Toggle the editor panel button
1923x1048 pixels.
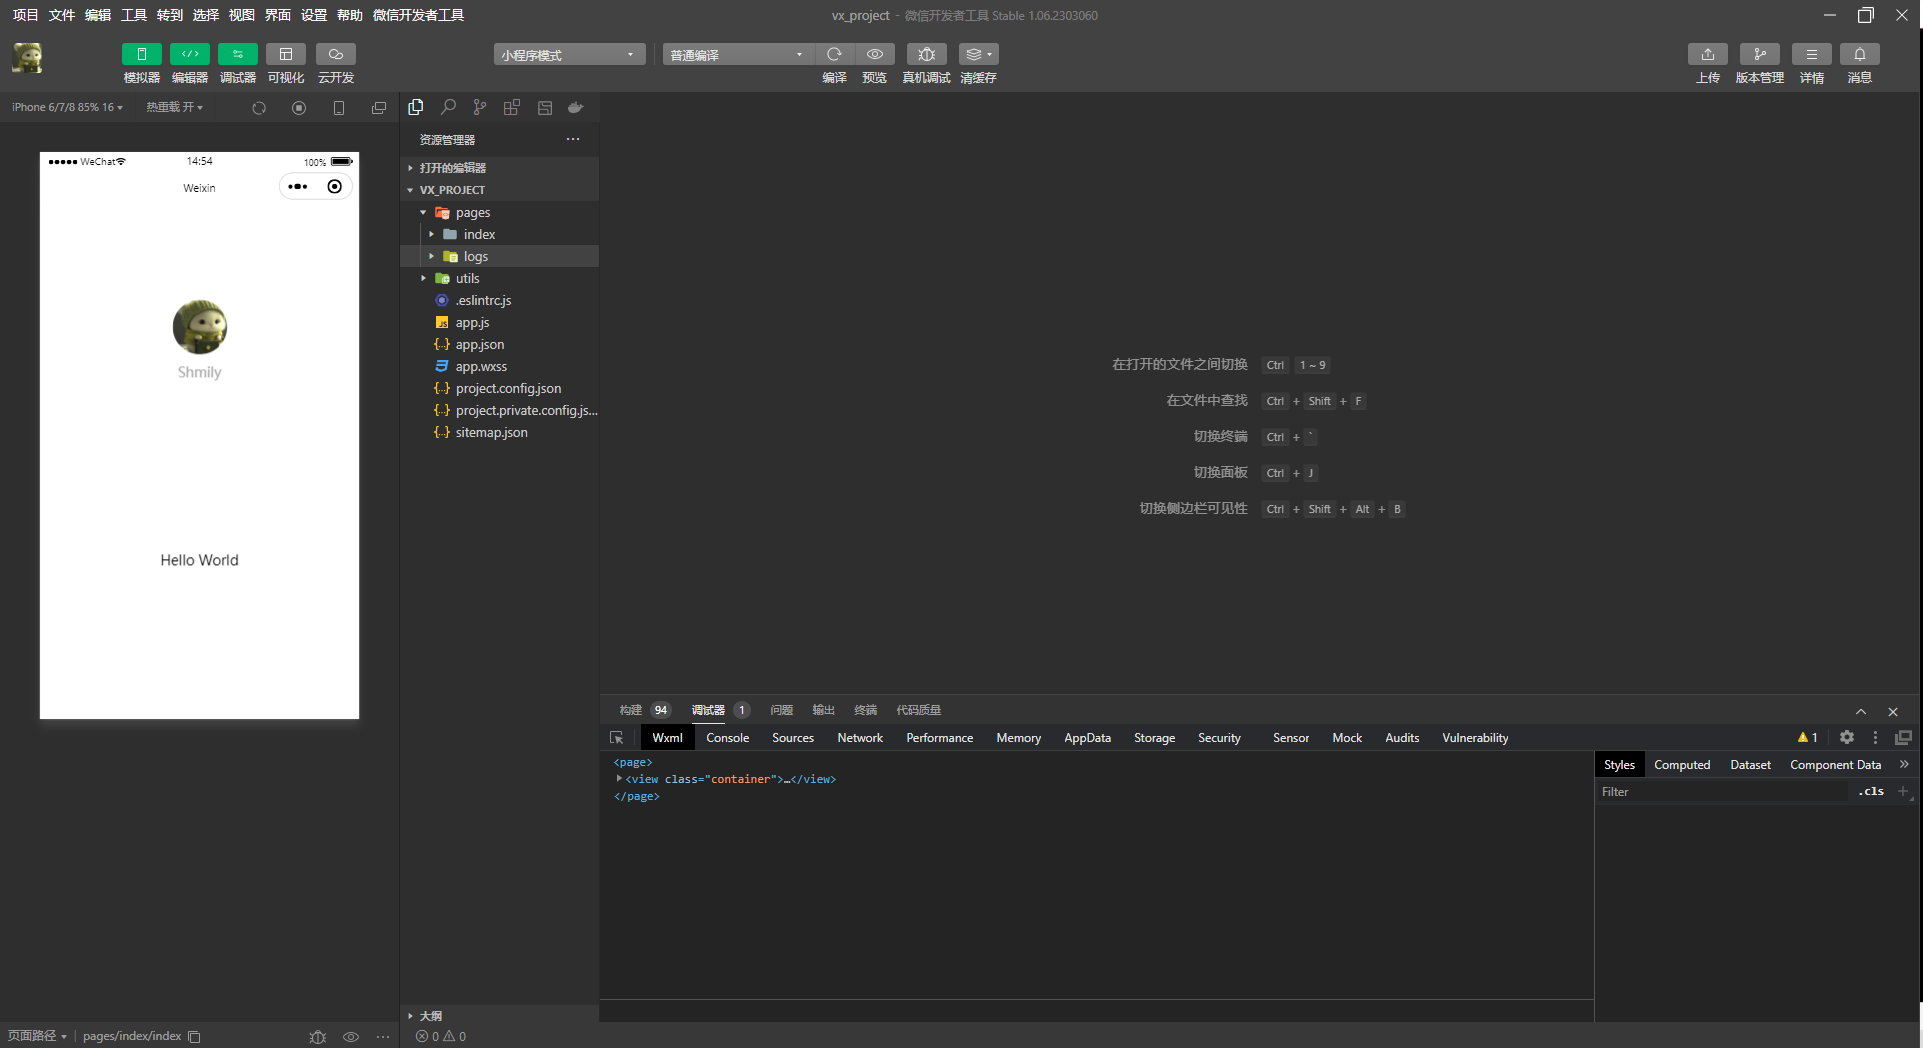point(189,54)
